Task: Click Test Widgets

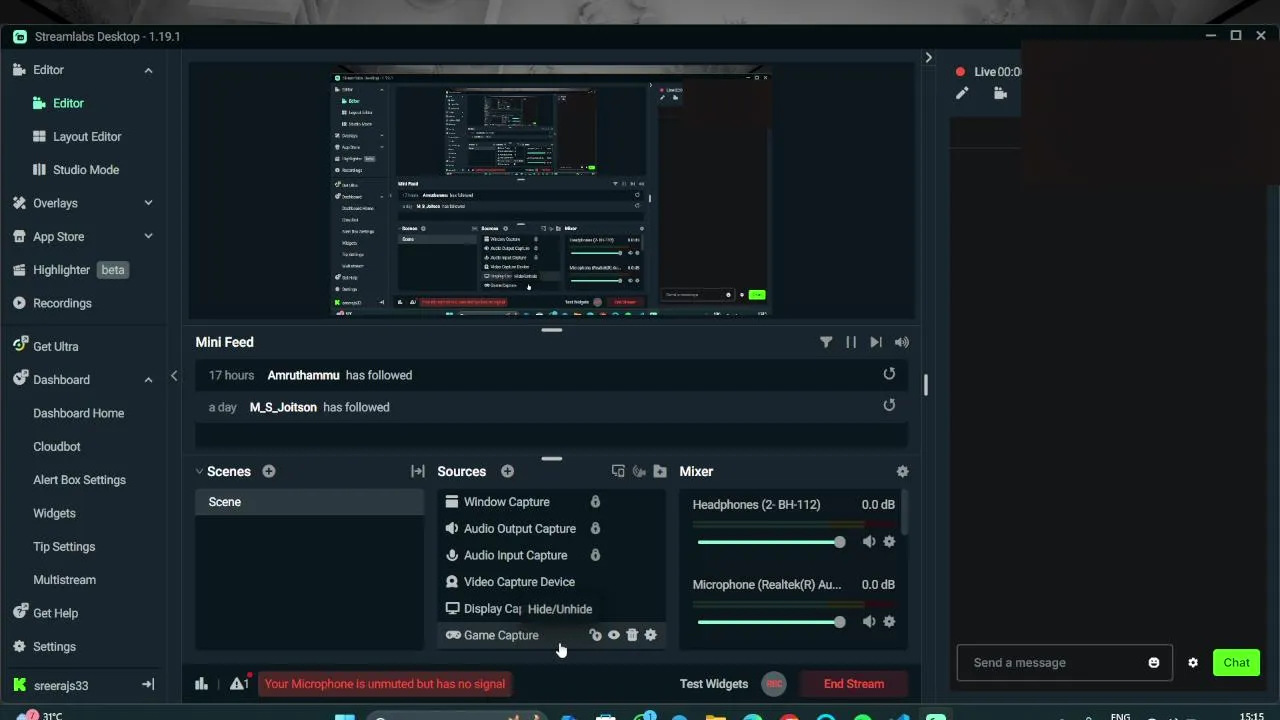Action: (x=714, y=684)
